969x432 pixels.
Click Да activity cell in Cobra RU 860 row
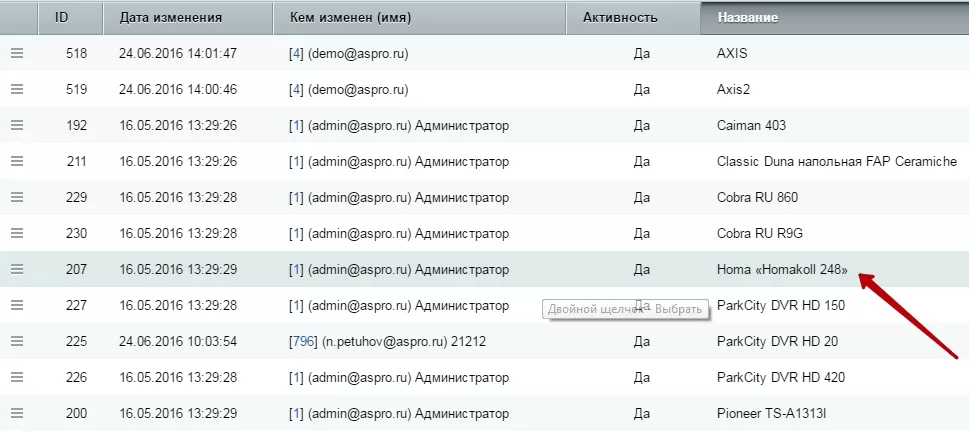tap(641, 198)
